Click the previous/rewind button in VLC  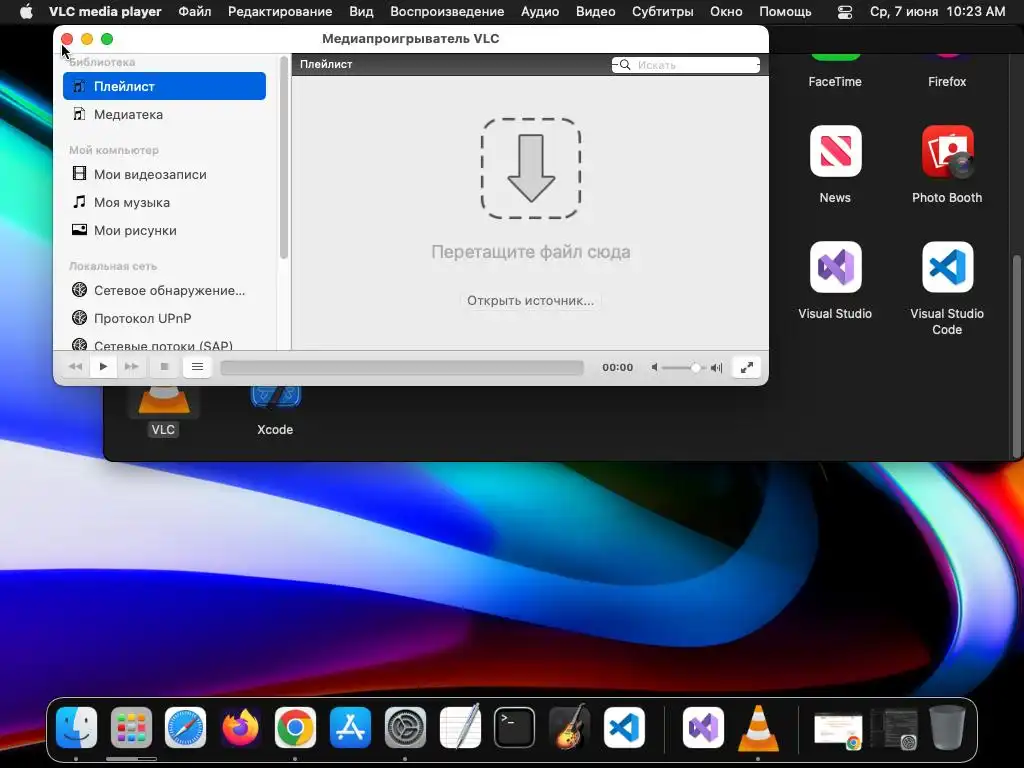click(x=76, y=367)
